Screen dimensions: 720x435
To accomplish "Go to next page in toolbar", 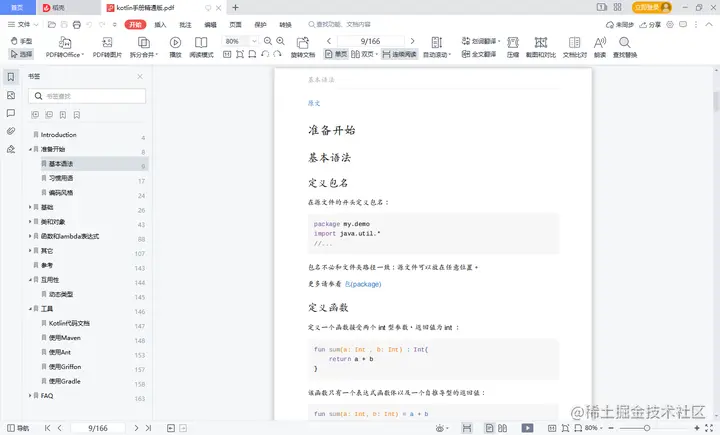I will coord(412,41).
